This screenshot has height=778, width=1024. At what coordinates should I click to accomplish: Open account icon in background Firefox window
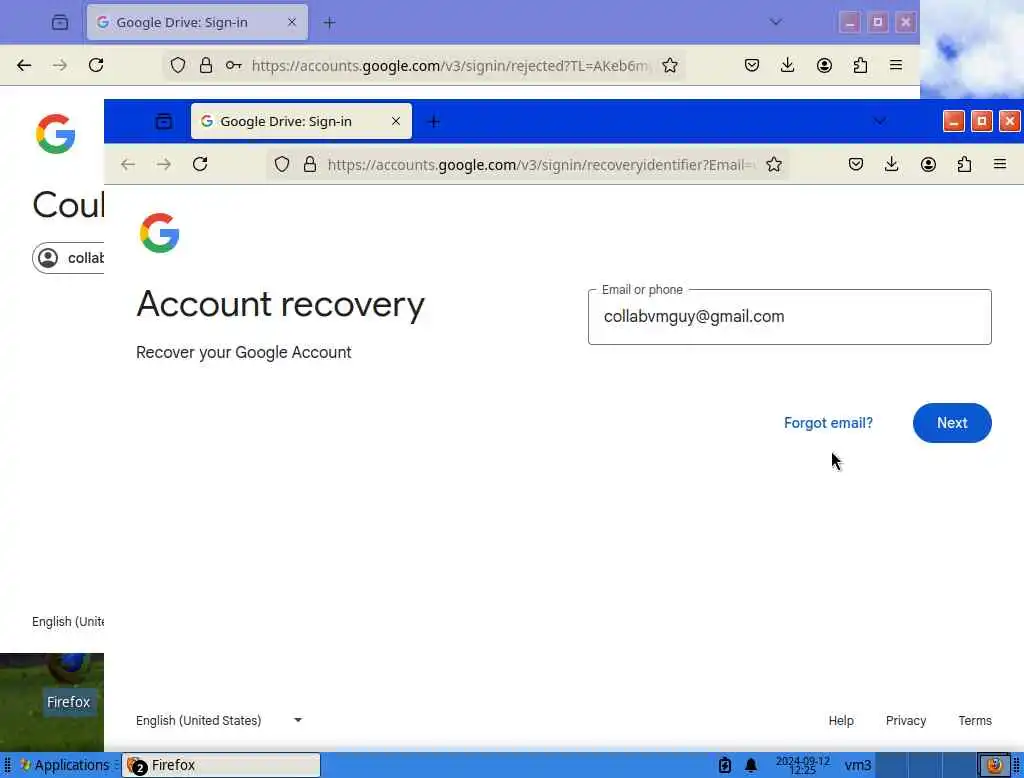[x=824, y=65]
